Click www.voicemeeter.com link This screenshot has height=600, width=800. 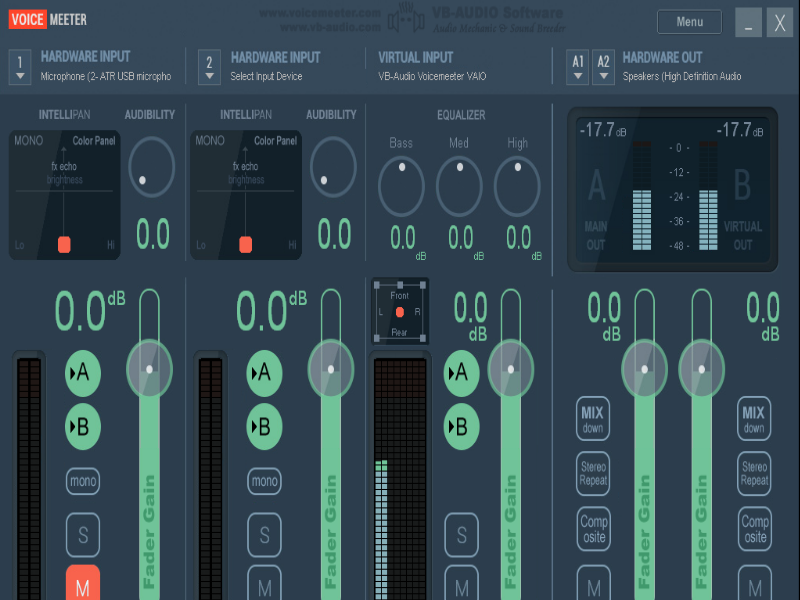(320, 13)
